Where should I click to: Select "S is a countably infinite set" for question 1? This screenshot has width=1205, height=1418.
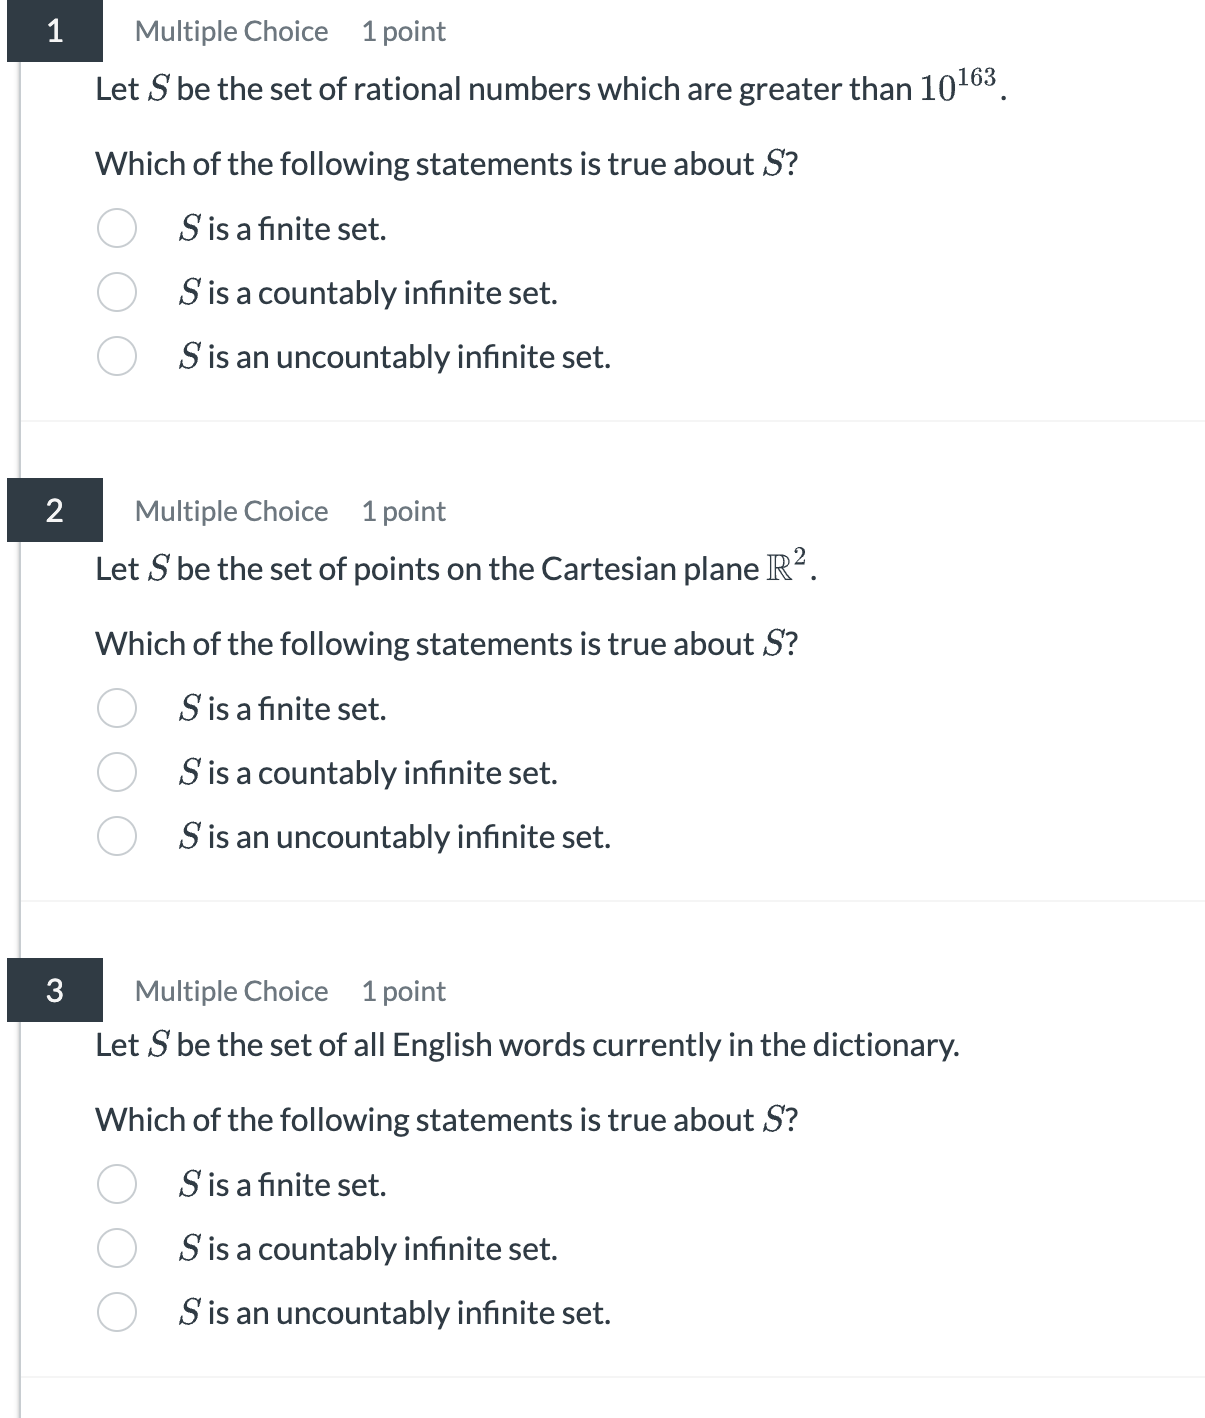(117, 293)
